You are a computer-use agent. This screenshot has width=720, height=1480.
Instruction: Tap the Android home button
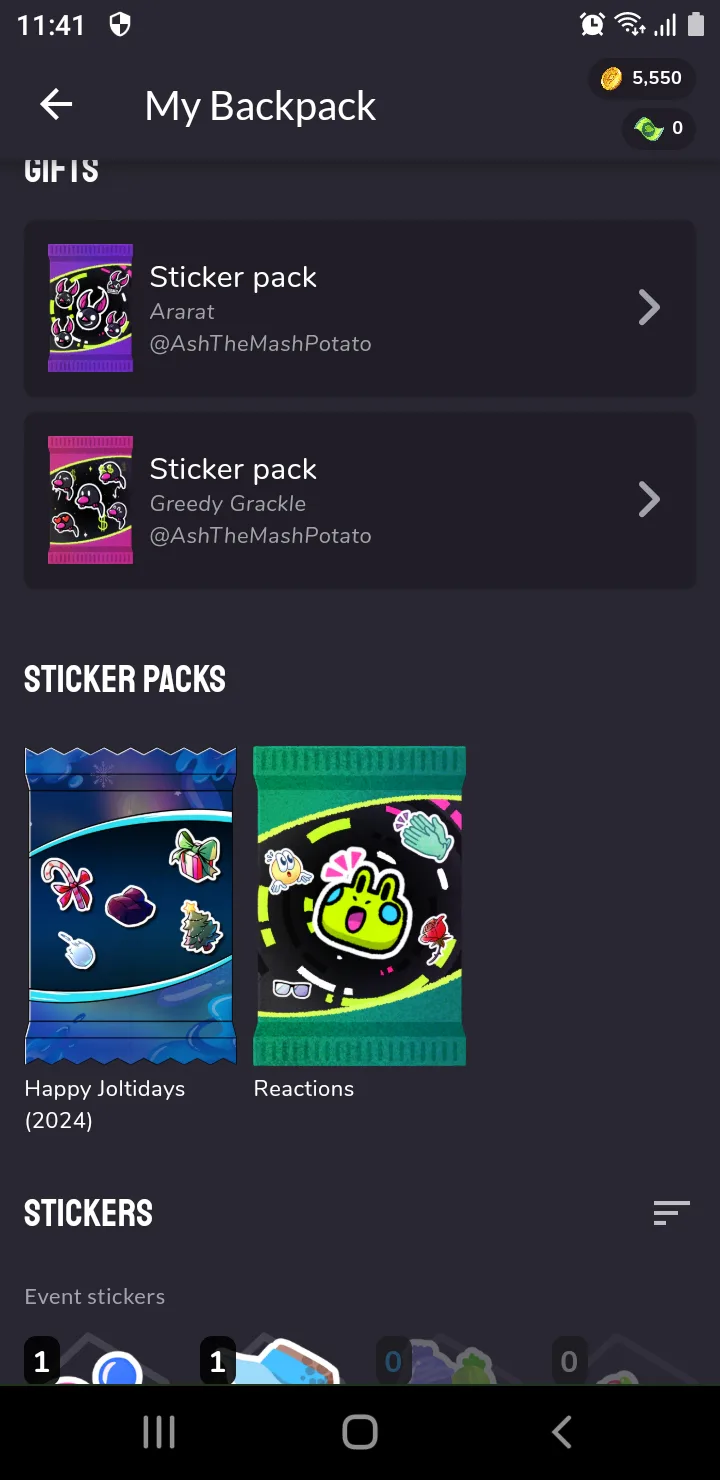click(360, 1432)
